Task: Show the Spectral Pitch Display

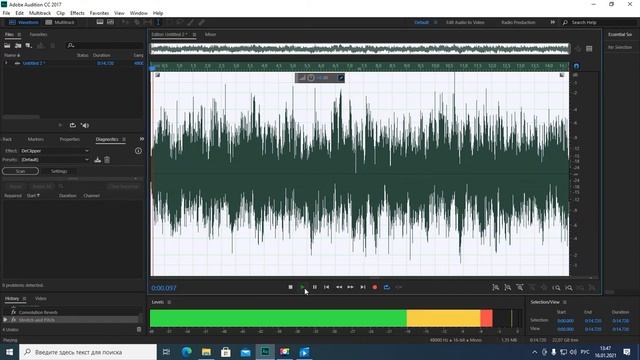Action: tap(111, 22)
